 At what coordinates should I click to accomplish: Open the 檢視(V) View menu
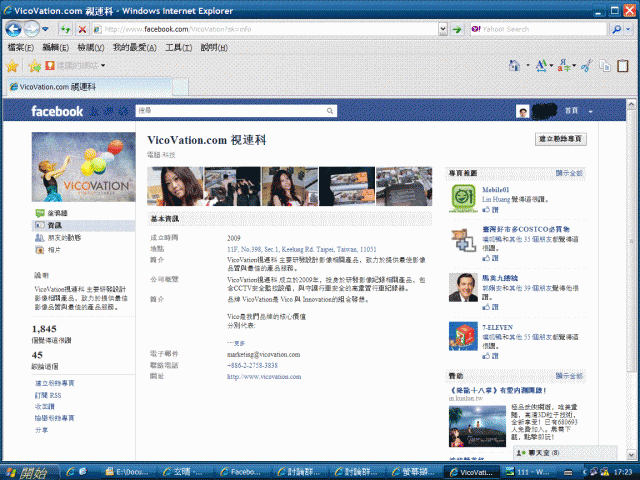91,47
